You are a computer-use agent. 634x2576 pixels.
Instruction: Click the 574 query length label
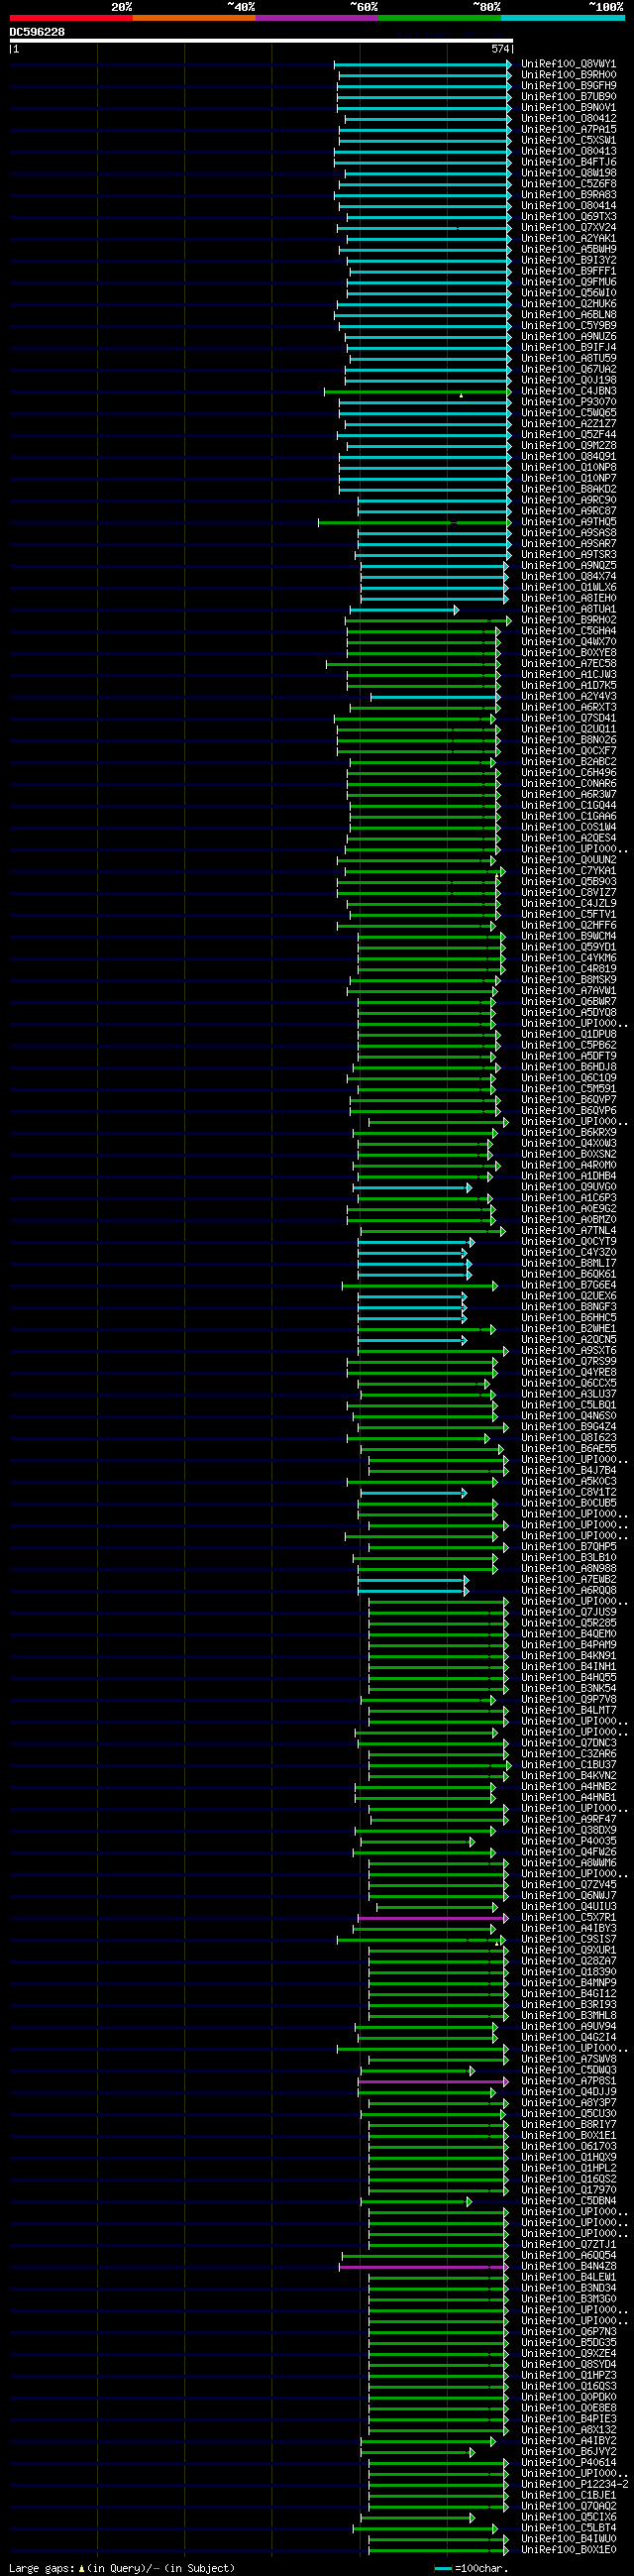point(500,49)
